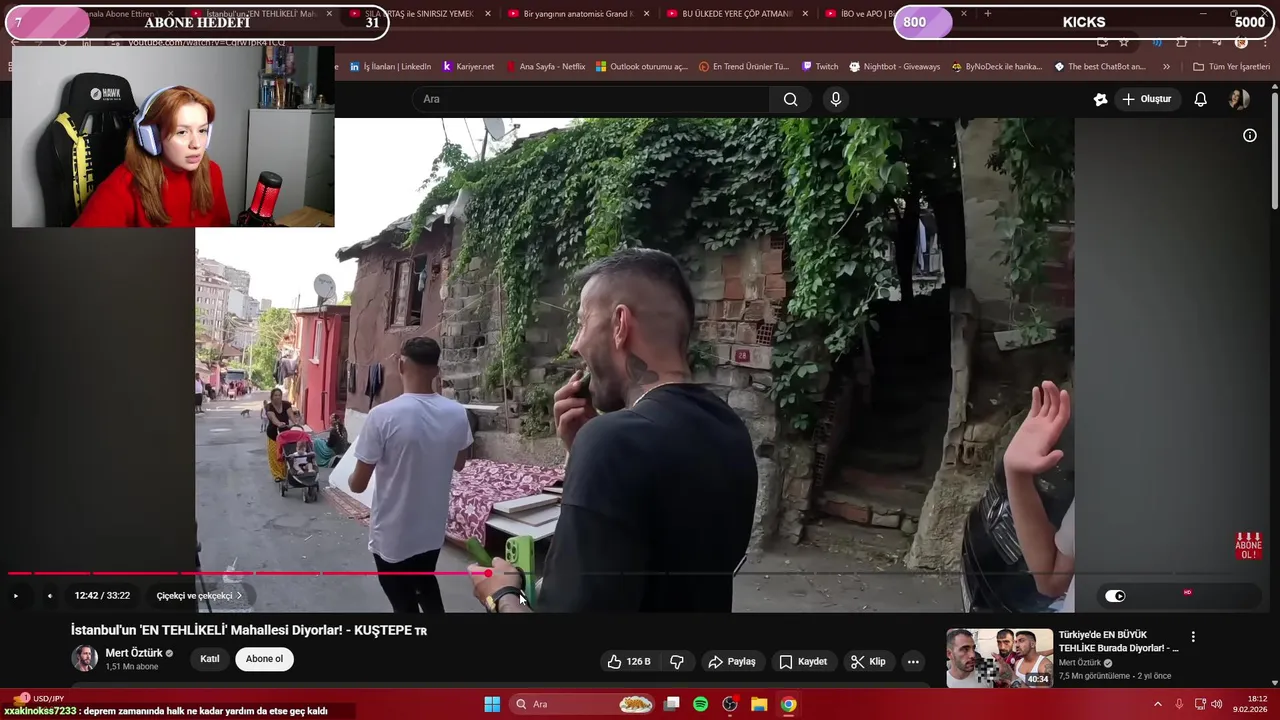The image size is (1280, 720).
Task: Switch to 'SILA ARTAŞ ile SINIRSIZ YEMEK' tab
Action: pyautogui.click(x=418, y=14)
